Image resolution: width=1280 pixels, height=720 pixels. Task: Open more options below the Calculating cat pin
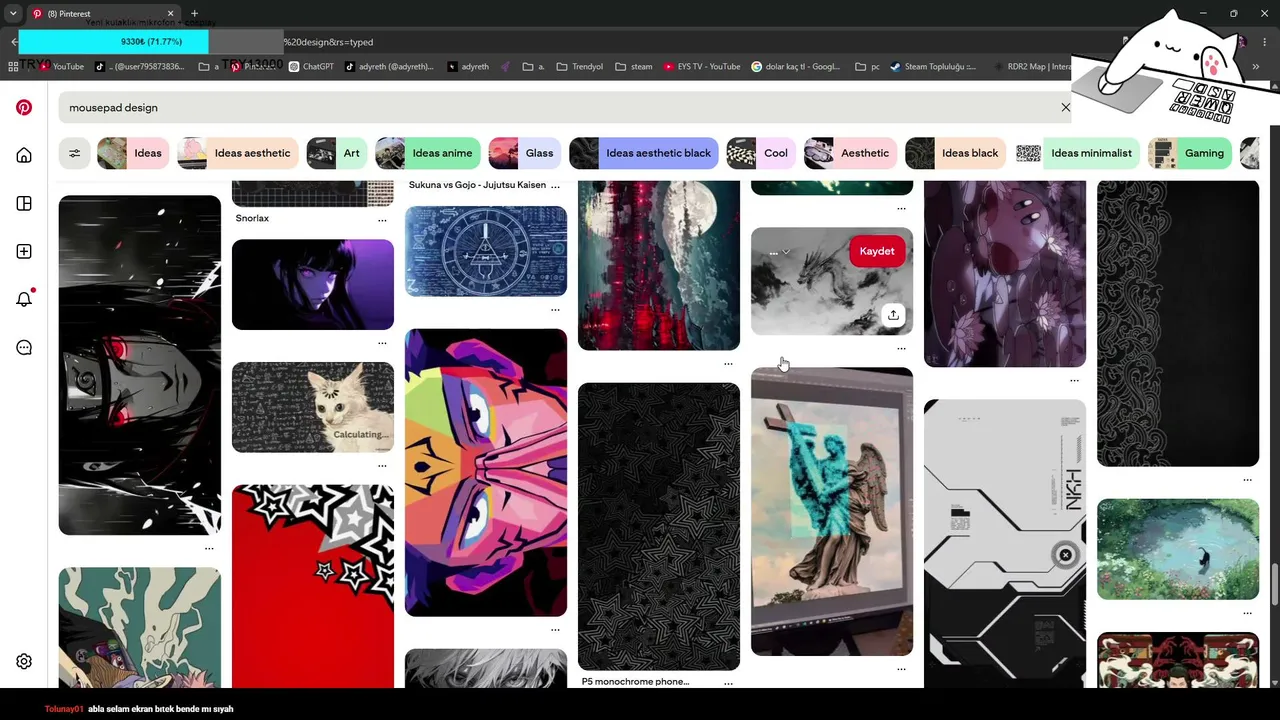(x=382, y=466)
